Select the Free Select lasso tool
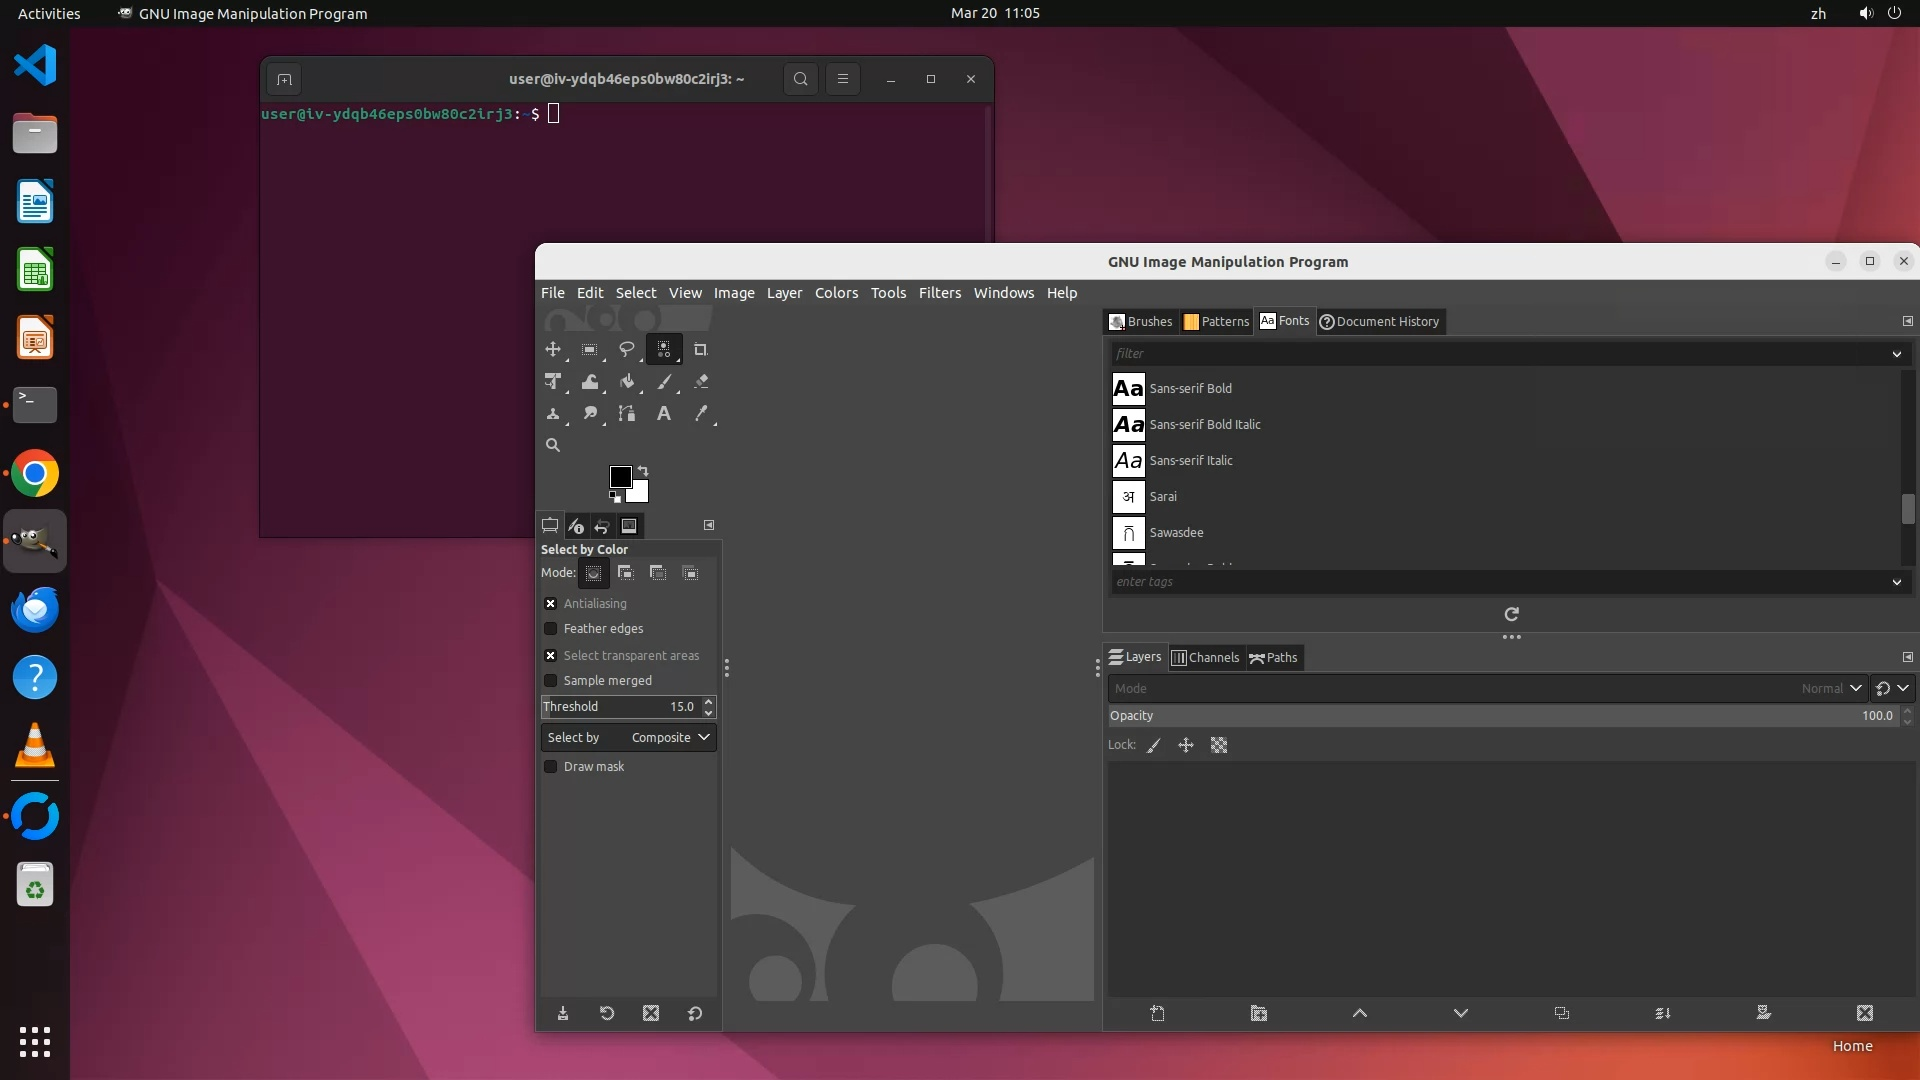1920x1080 pixels. [626, 349]
